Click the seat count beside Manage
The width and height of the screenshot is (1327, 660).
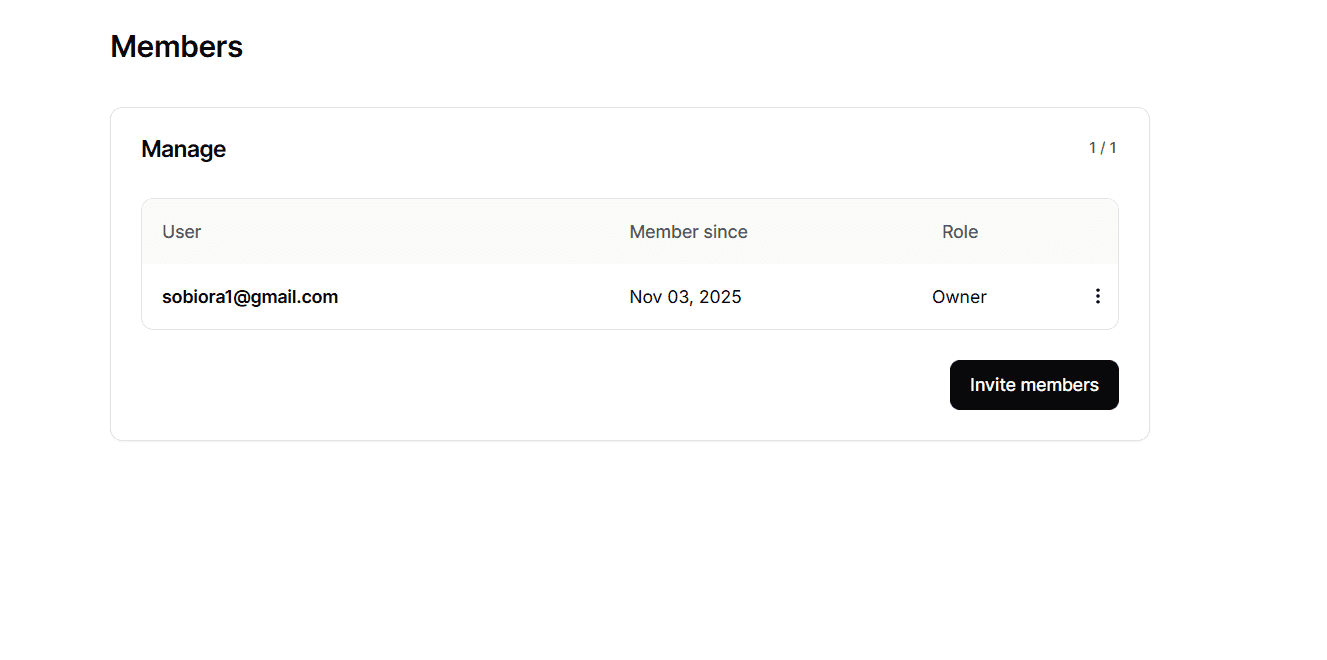[1102, 148]
